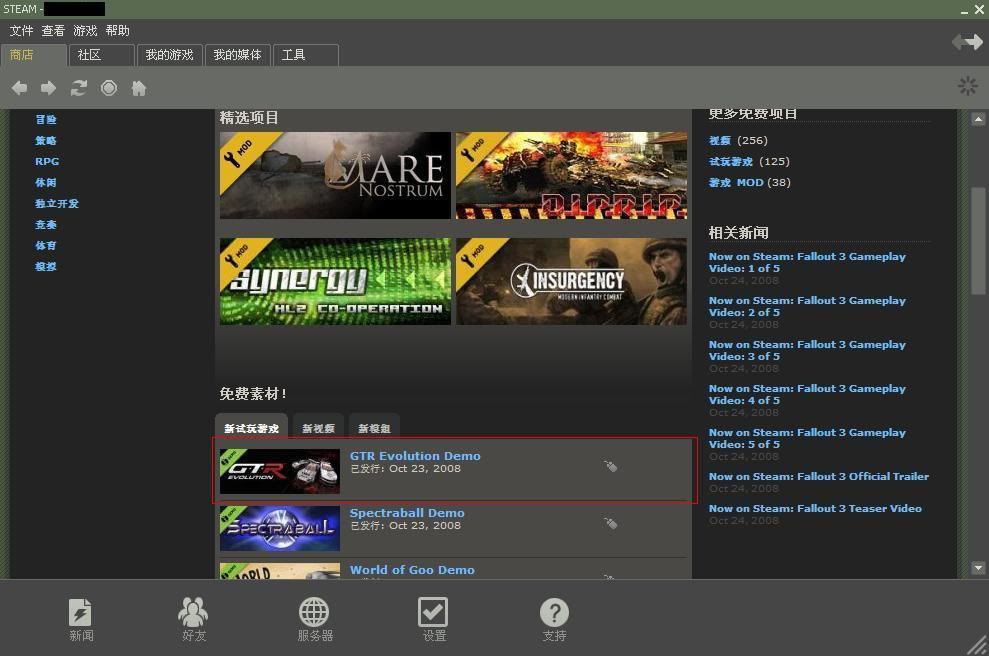
Task: Open Fallout 3 Gameplay Video 2 of 5
Action: click(x=807, y=307)
